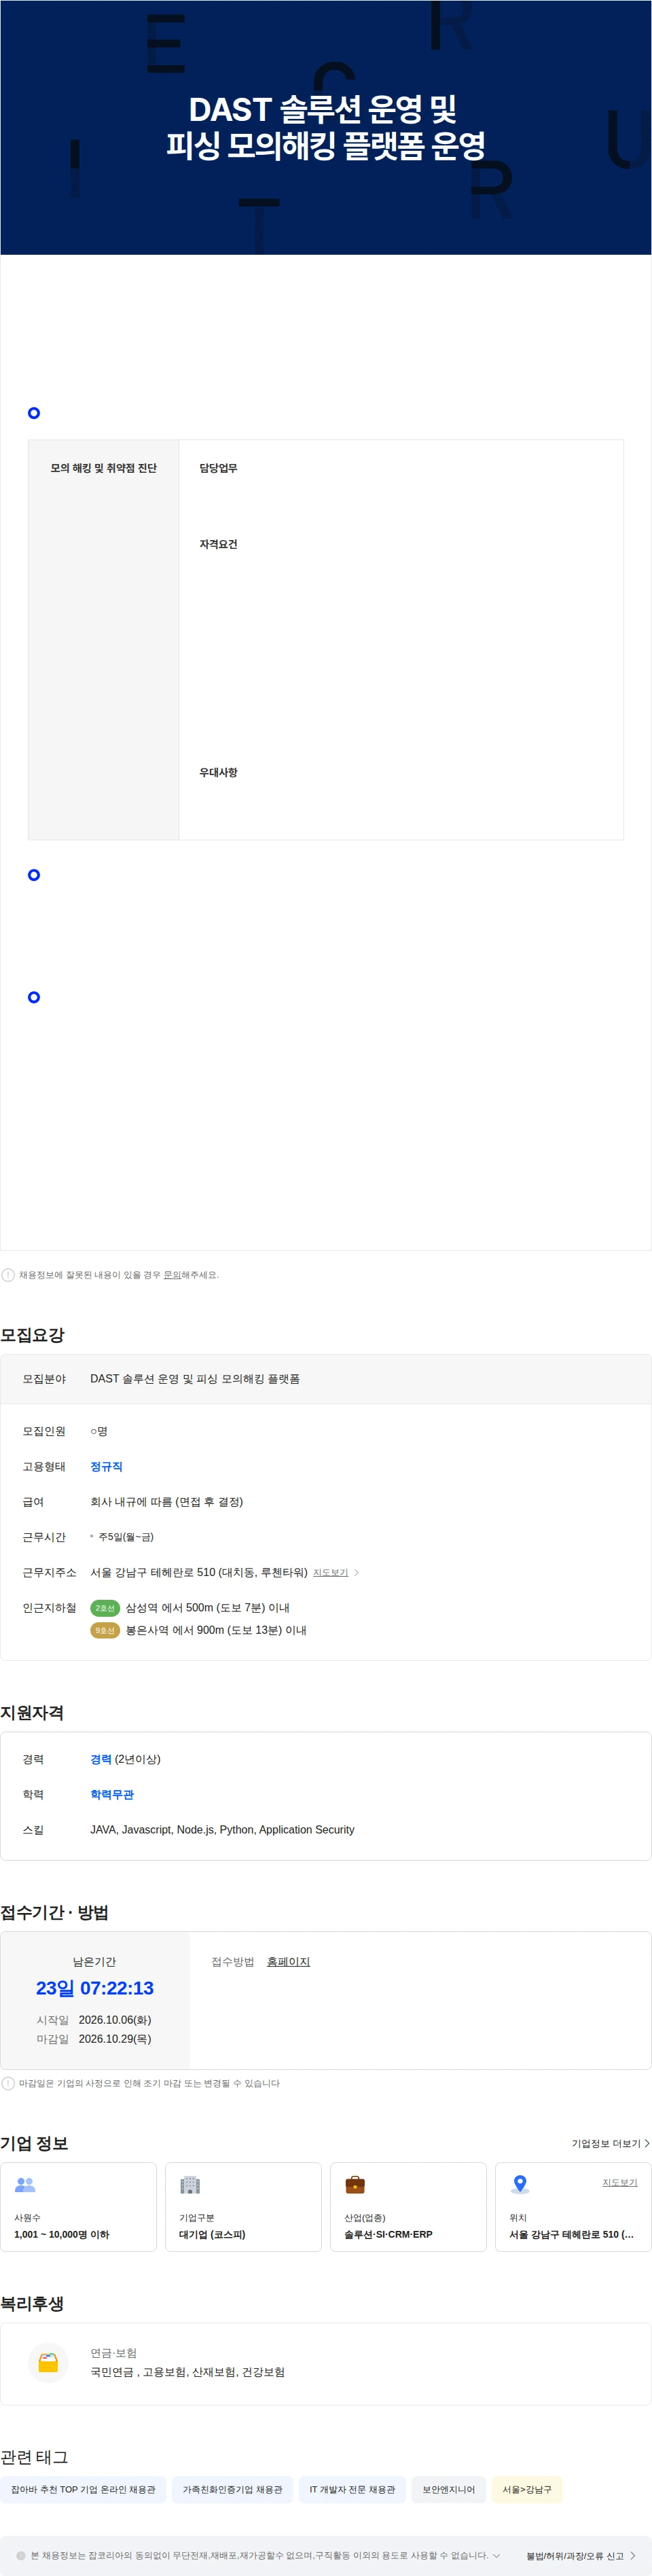Click the location pin icon in the 위치 card
This screenshot has width=652, height=2576.
pos(520,2185)
